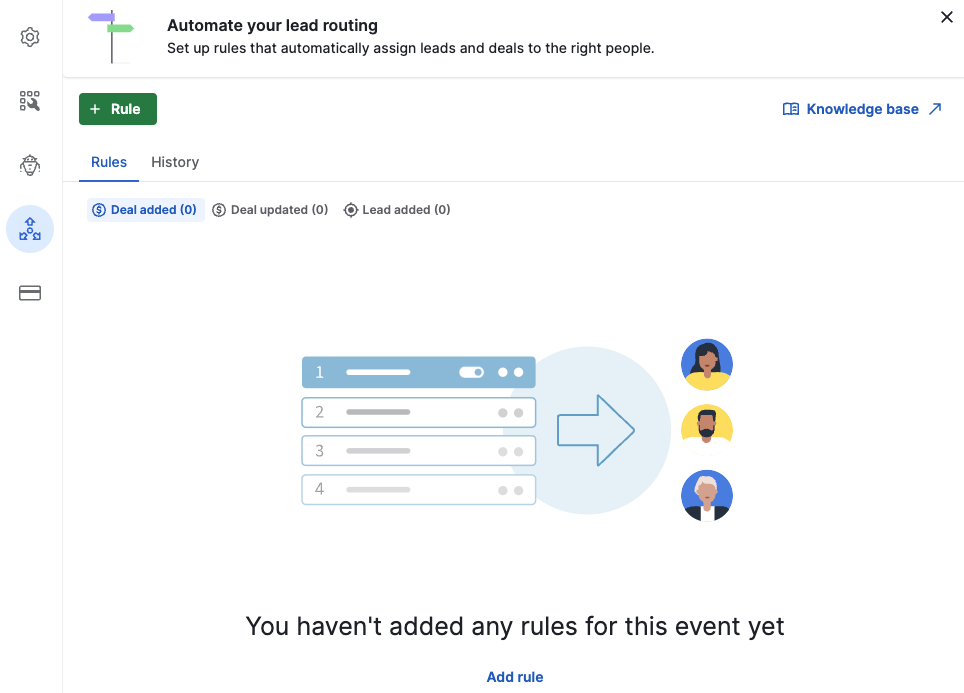
Task: Open the AI assistant sidebar icon
Action: (30, 165)
